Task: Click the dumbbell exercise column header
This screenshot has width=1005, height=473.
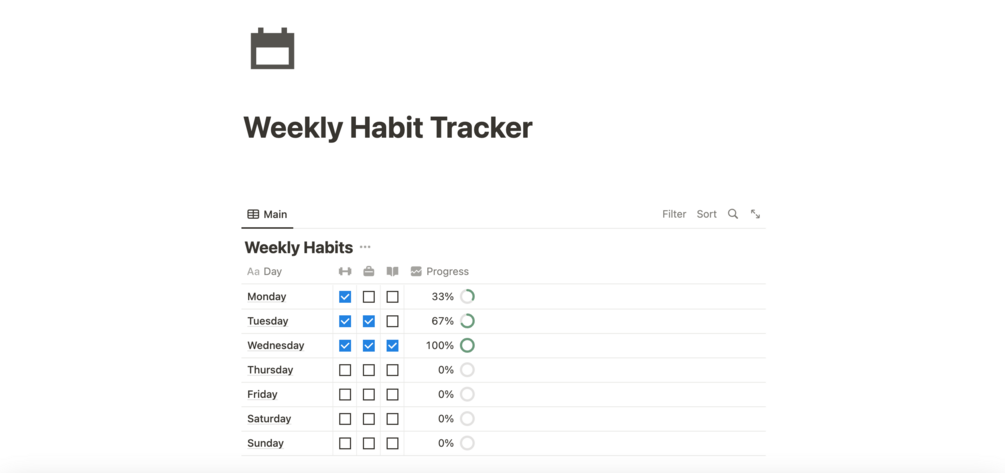Action: 345,271
